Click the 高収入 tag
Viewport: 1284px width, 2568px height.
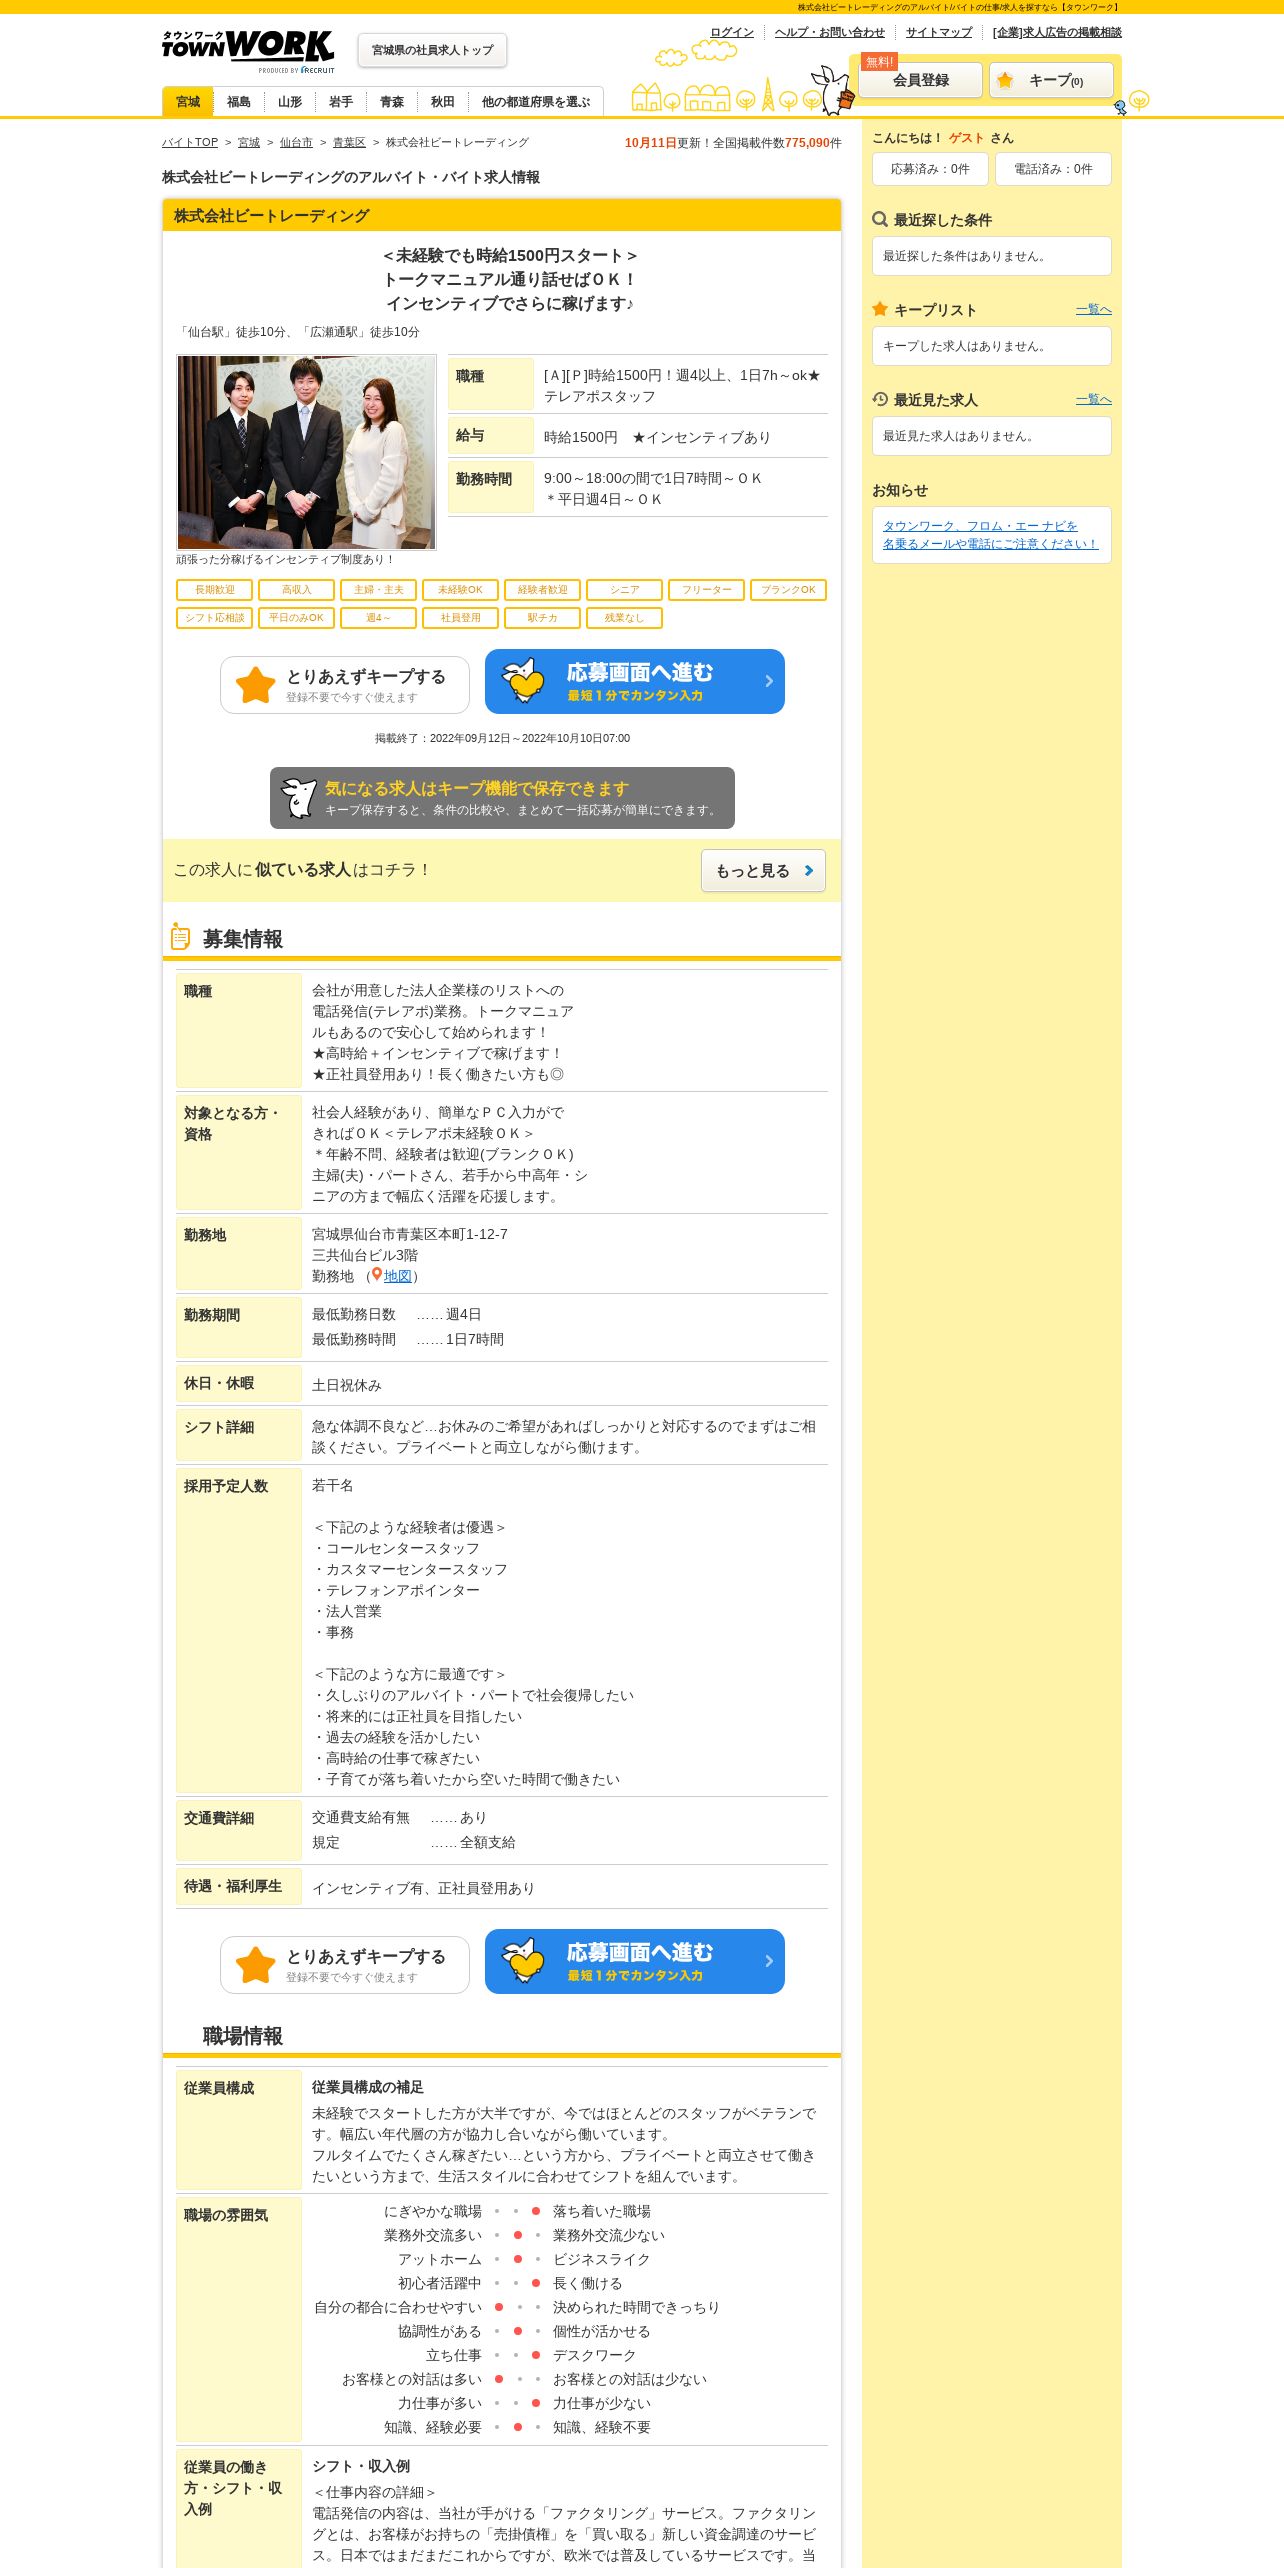(x=297, y=590)
